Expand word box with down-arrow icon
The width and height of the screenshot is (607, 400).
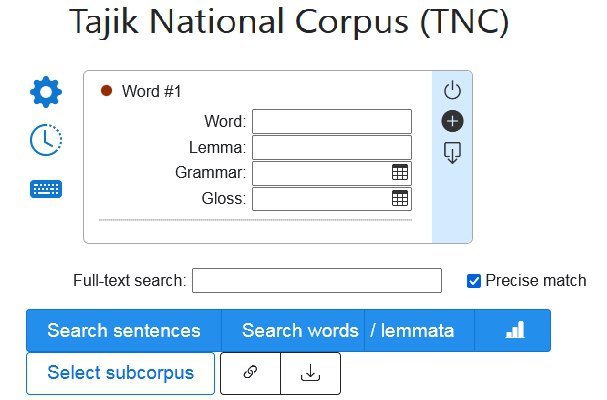click(x=452, y=153)
